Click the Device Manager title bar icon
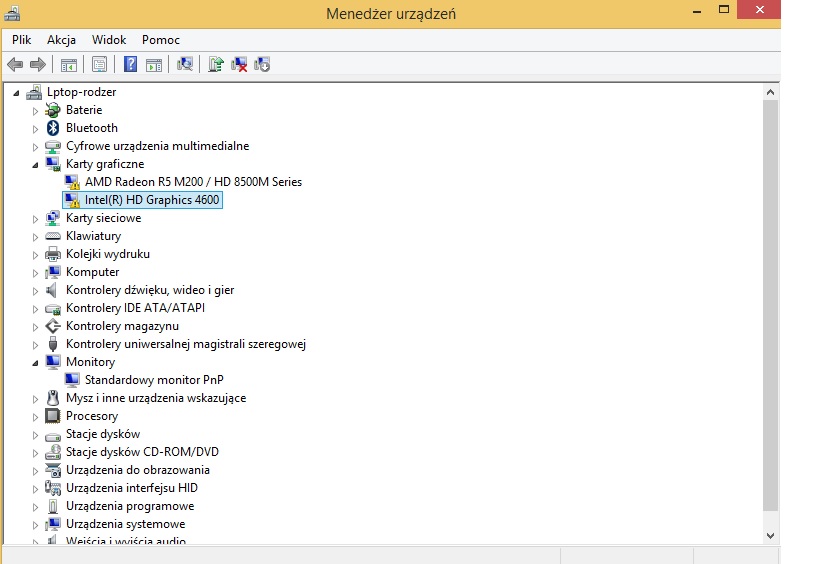The width and height of the screenshot is (819, 564). pos(12,13)
